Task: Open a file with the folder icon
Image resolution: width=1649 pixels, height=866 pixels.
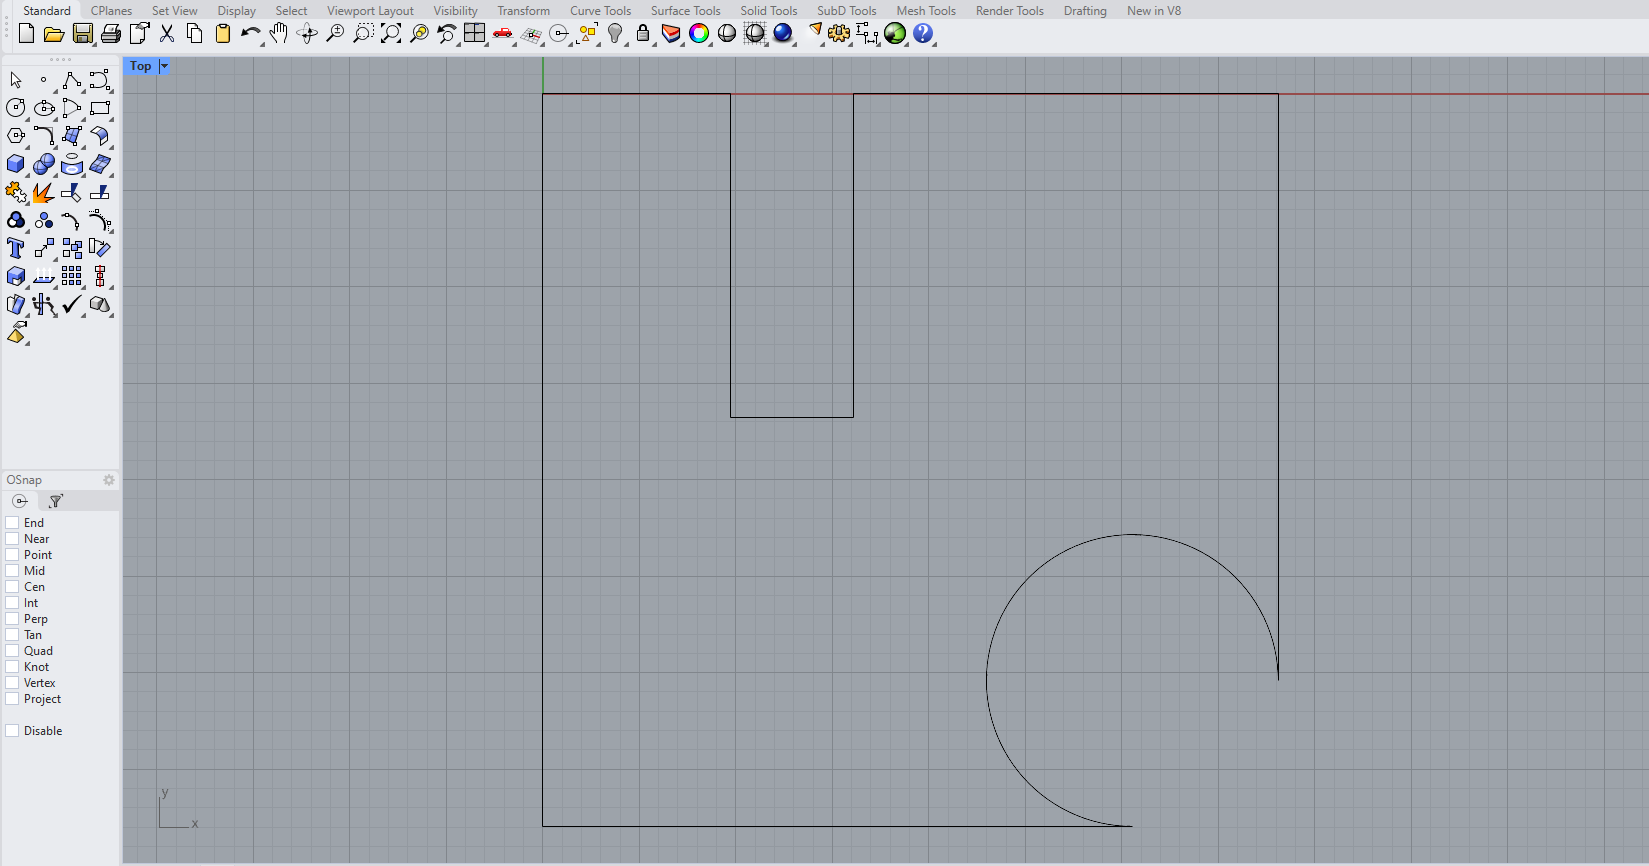Action: pyautogui.click(x=54, y=34)
